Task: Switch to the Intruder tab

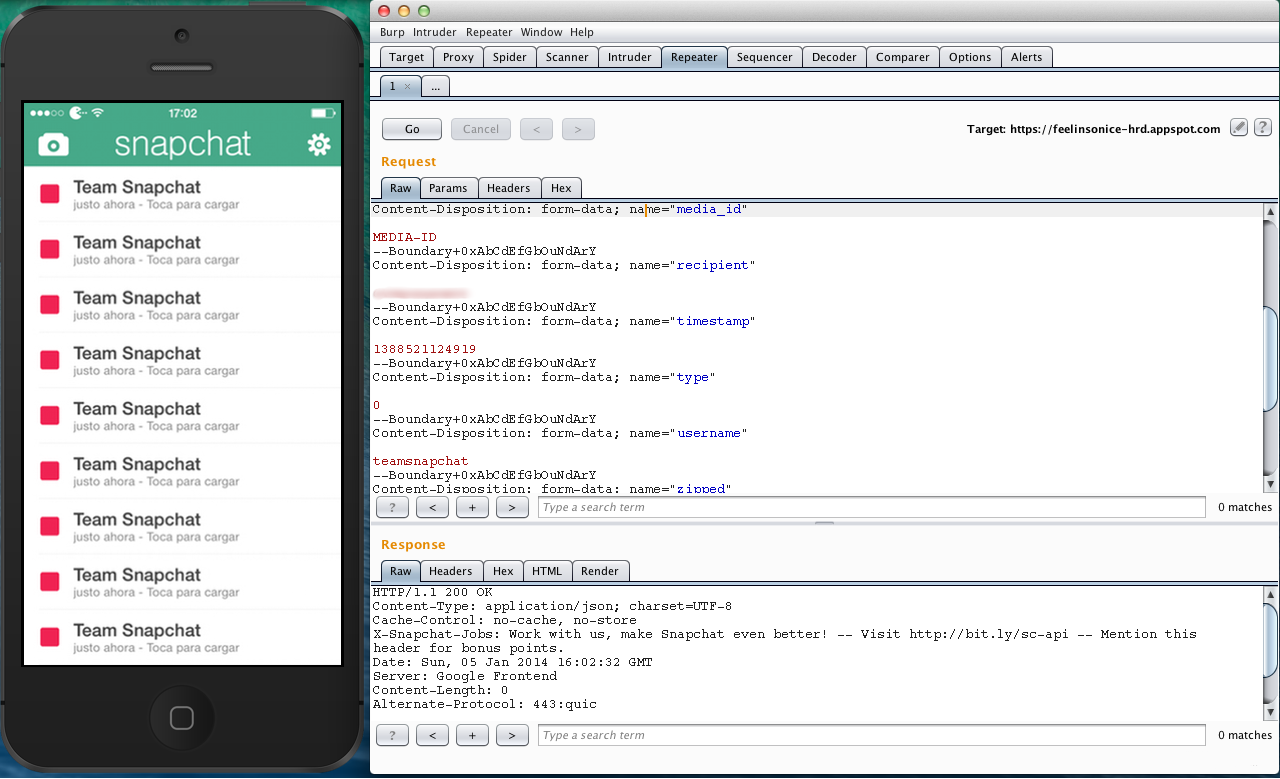Action: click(x=630, y=57)
